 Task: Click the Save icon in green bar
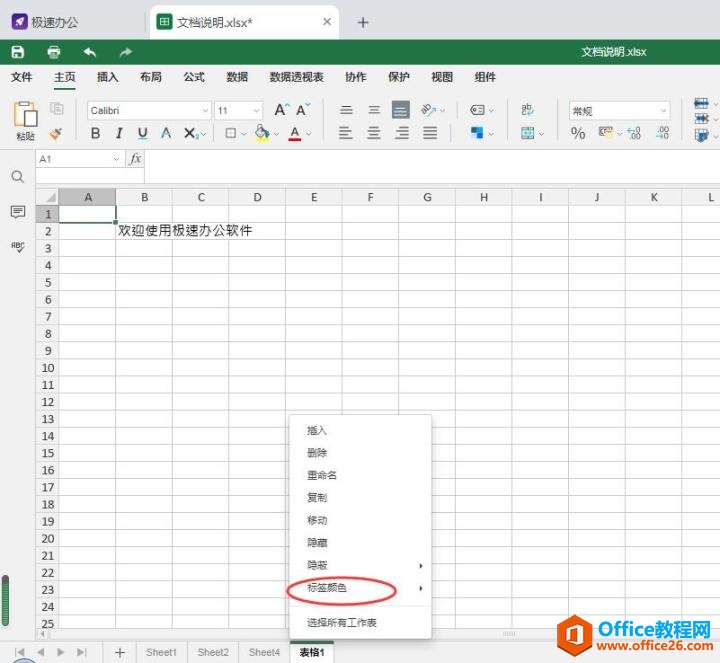coord(17,52)
